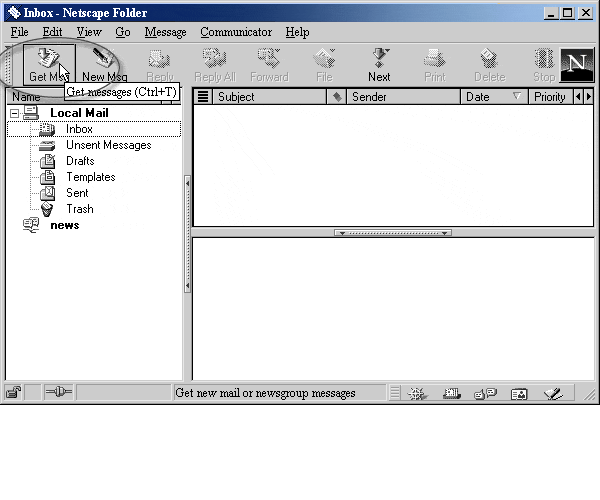
Task: Click the Reply toolbar icon
Action: point(160,65)
